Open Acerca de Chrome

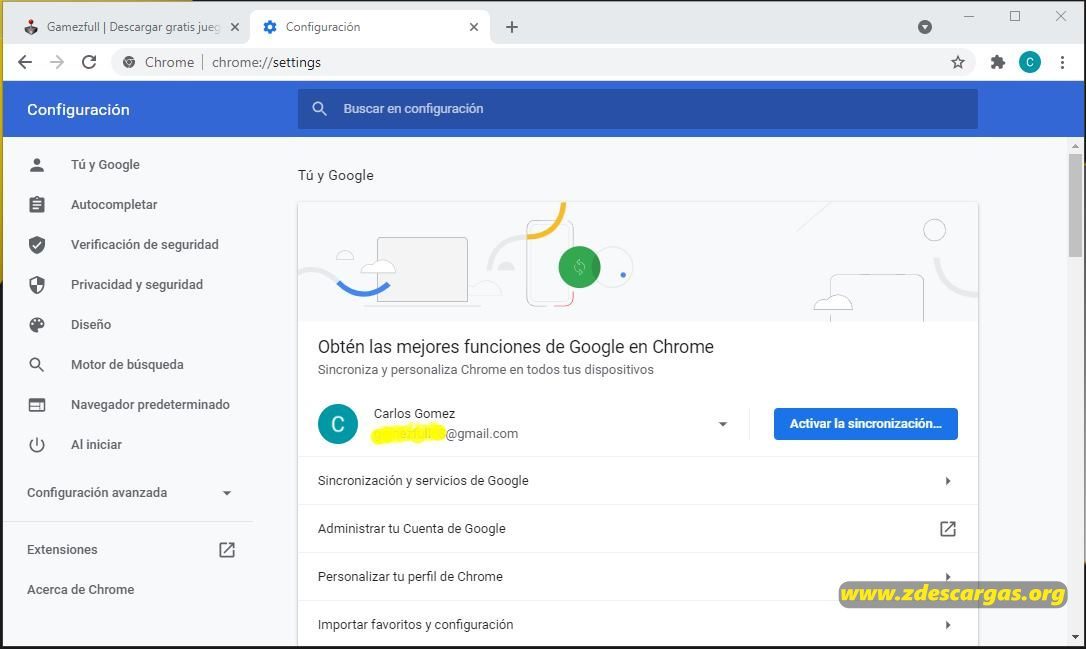coord(80,589)
